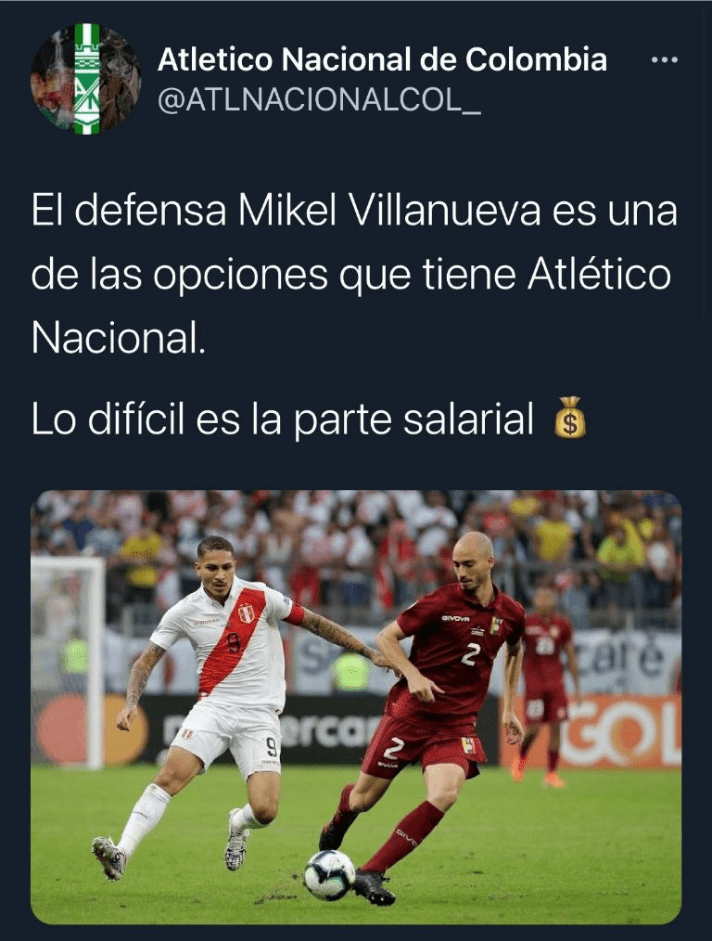Click the Mastercard logo in the photo
712x941 pixels.
click(x=90, y=730)
